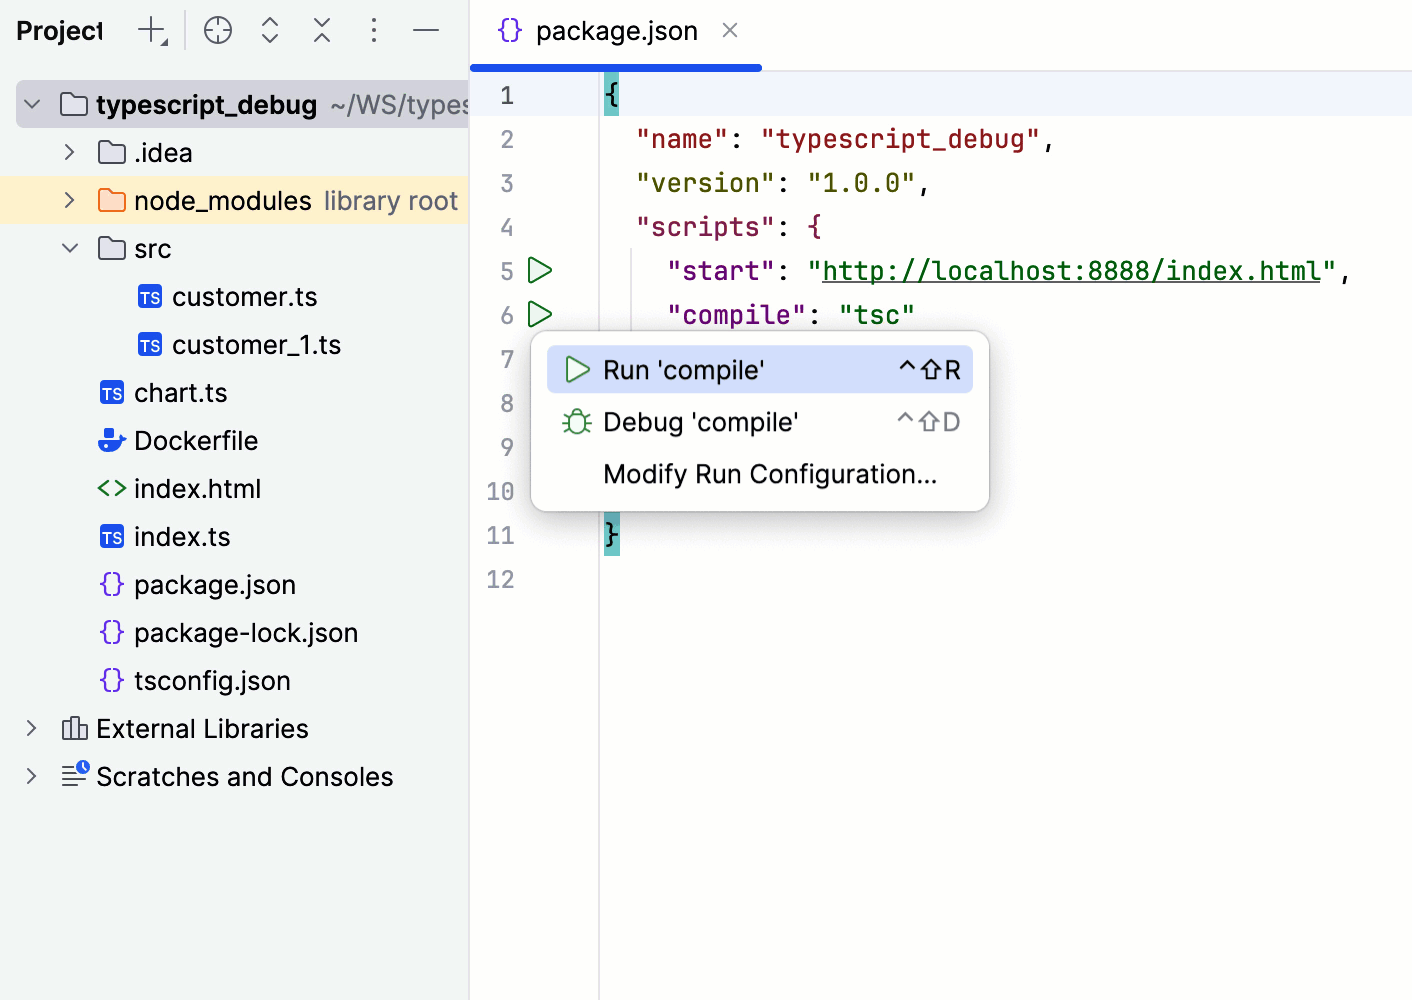Expand all nodes with the toolbar icon
This screenshot has height=1000, width=1412.
pos(269,30)
